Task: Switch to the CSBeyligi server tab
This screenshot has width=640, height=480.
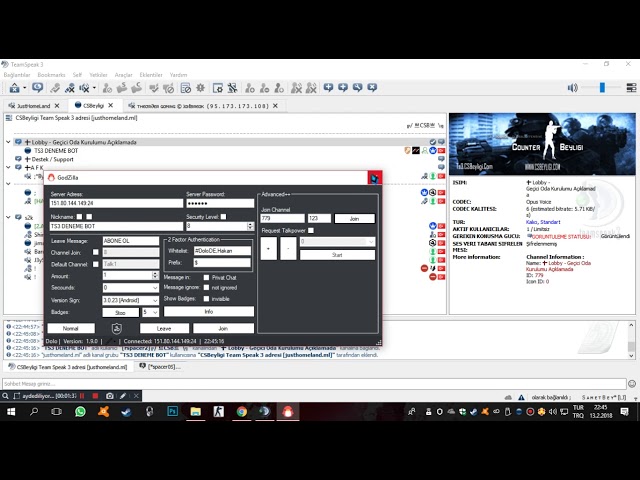Action: [x=94, y=105]
